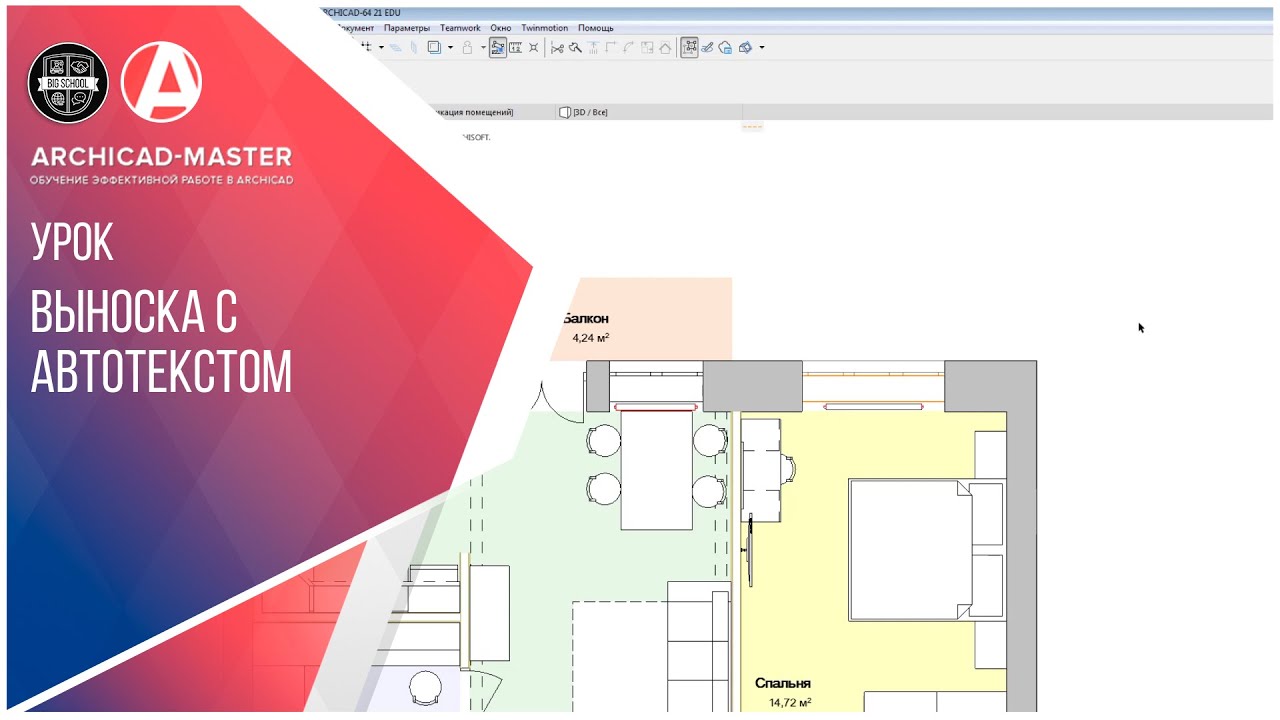The height and width of the screenshot is (720, 1280).
Task: Open the Twinmotion menu
Action: coord(545,28)
